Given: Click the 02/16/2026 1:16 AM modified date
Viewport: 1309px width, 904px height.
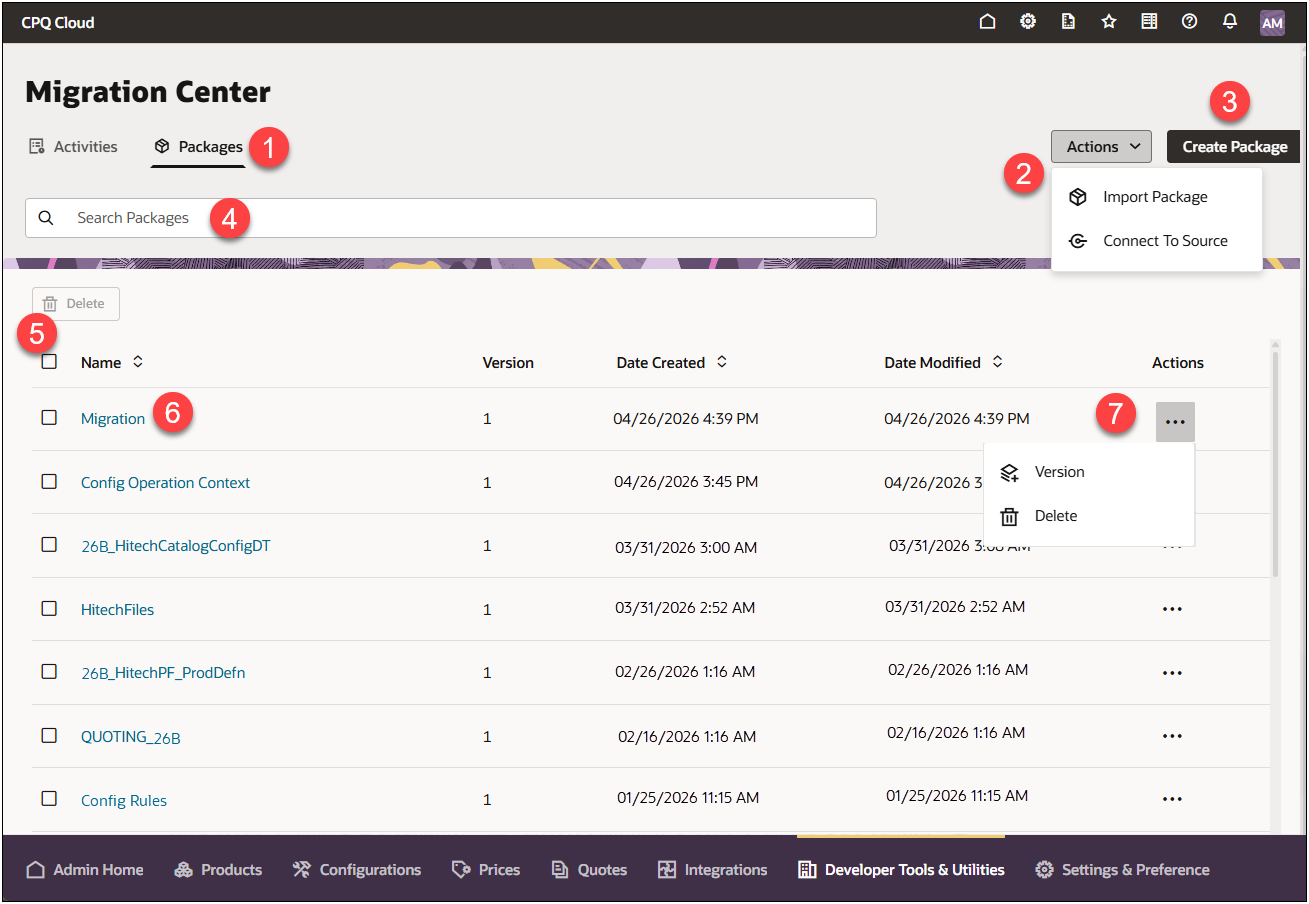Looking at the screenshot, I should click(956, 732).
